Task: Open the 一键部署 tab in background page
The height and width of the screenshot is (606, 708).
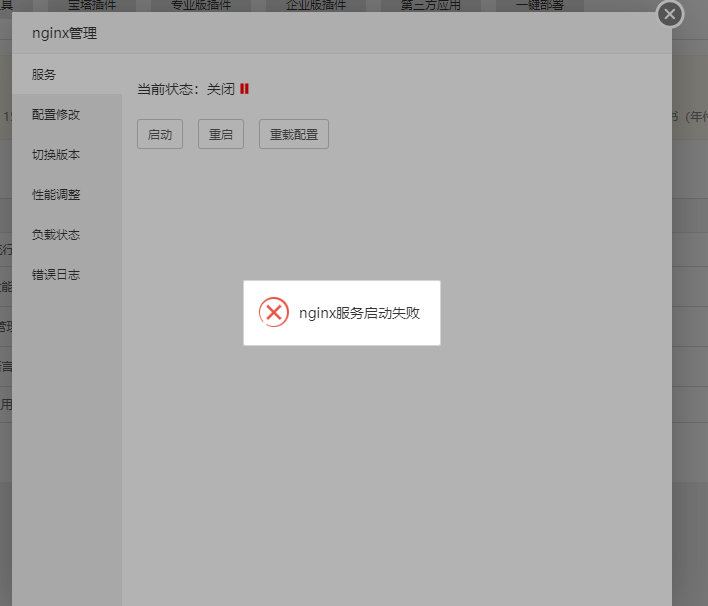Action: (x=540, y=5)
